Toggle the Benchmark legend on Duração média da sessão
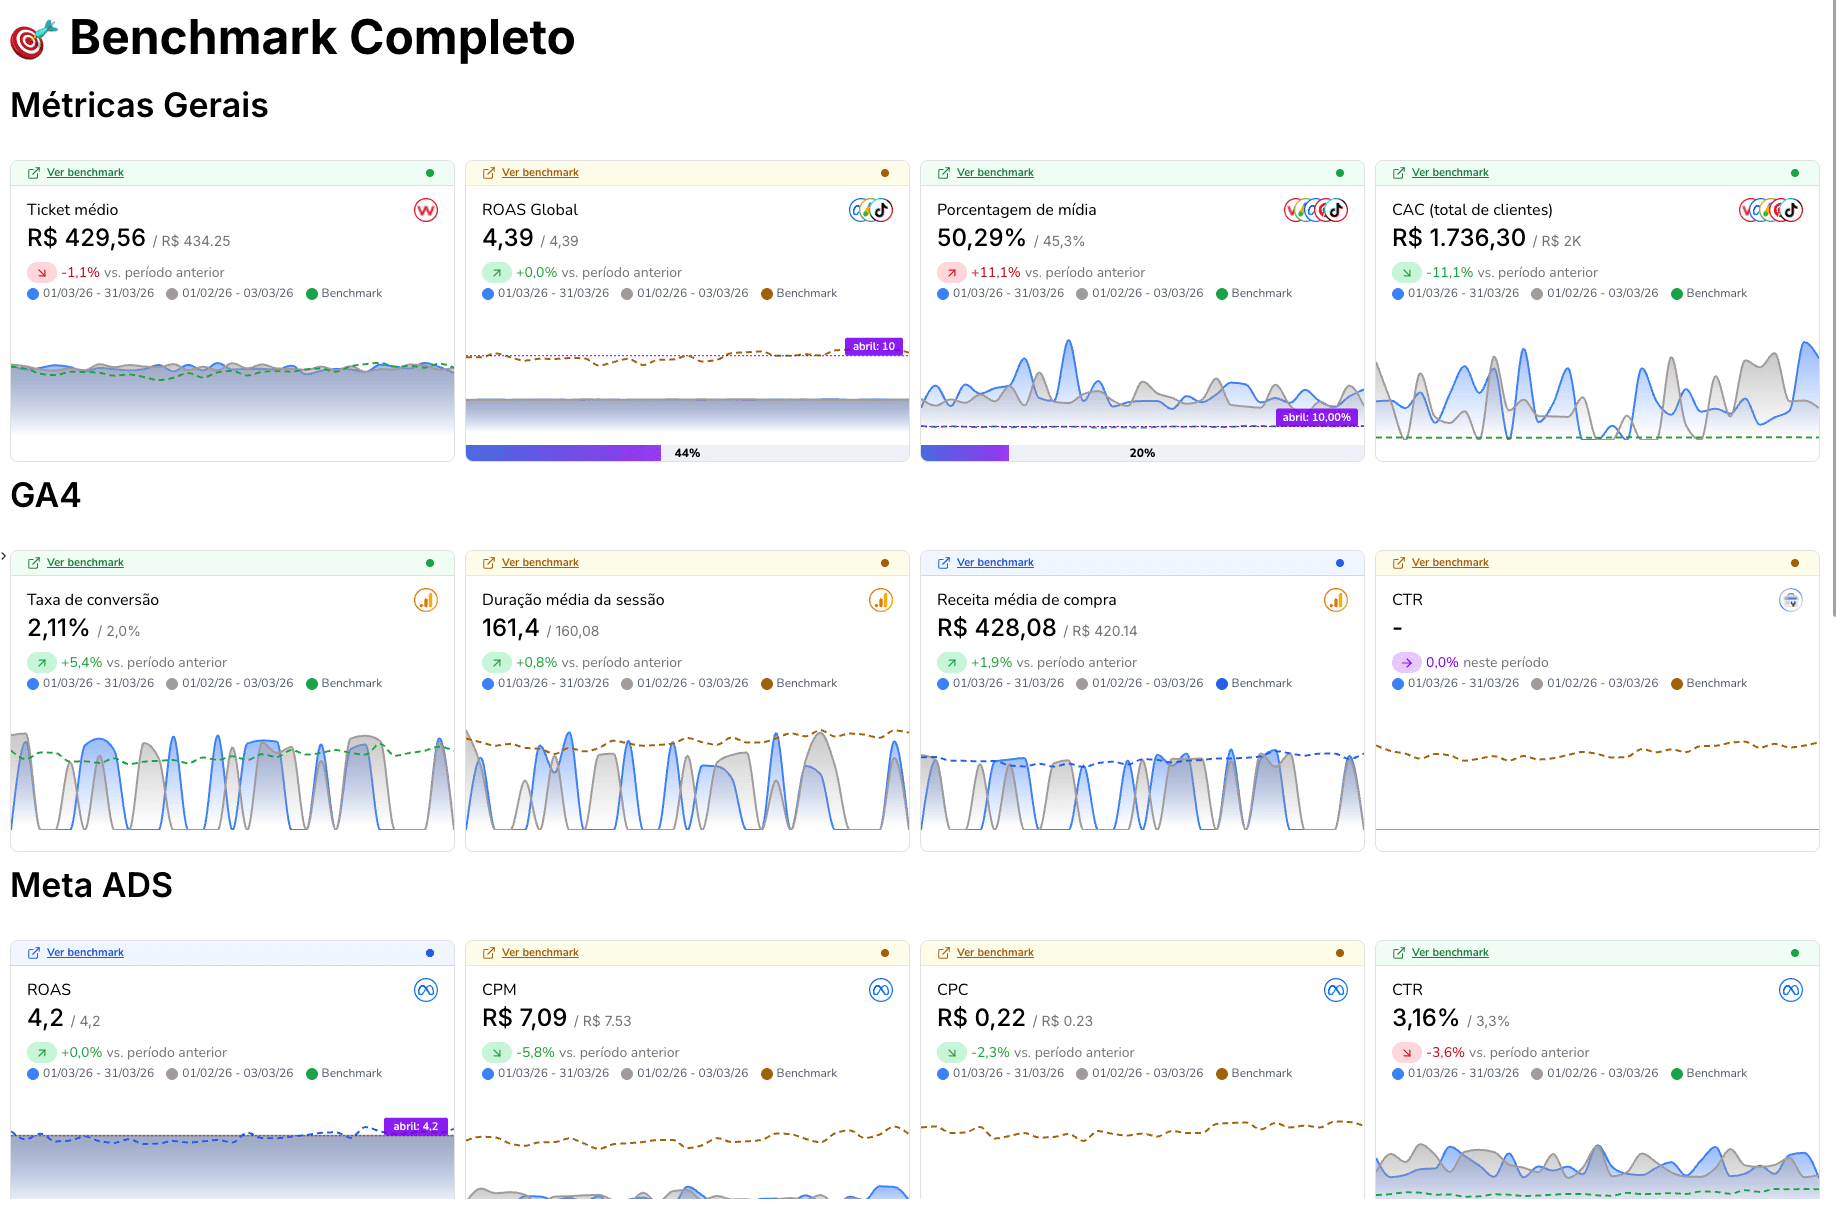Viewport: 1836px width, 1207px height. tap(799, 684)
